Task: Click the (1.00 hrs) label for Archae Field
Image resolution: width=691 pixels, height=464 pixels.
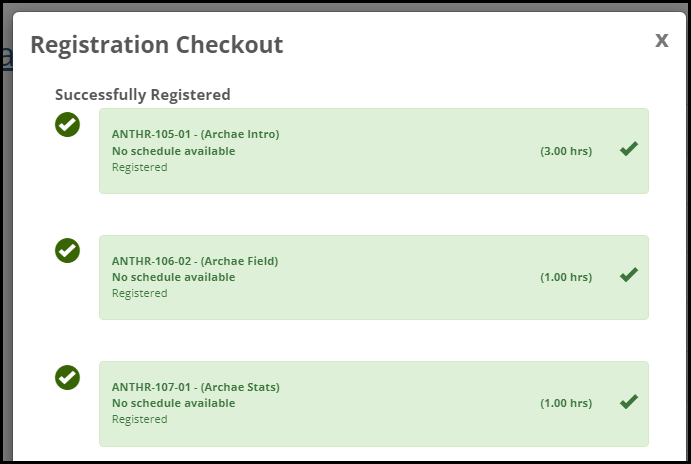Action: pyautogui.click(x=566, y=277)
